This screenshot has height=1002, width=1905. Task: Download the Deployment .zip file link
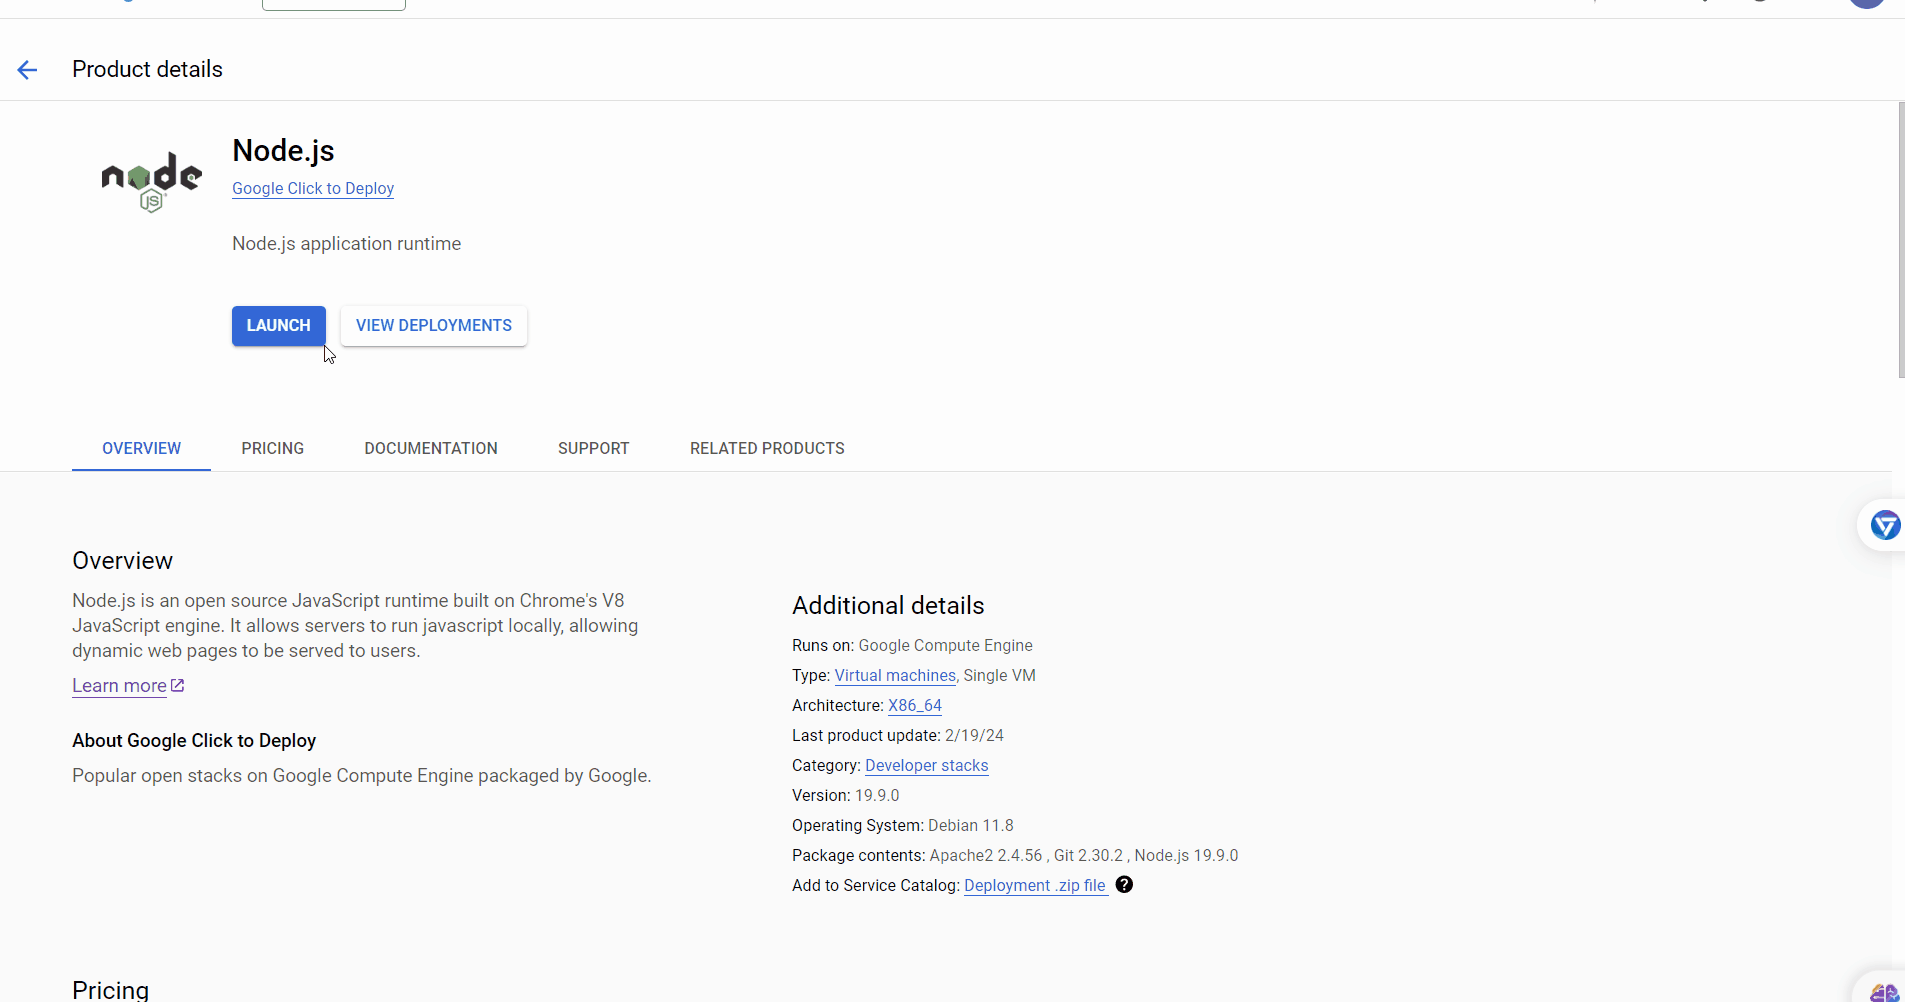pyautogui.click(x=1035, y=886)
